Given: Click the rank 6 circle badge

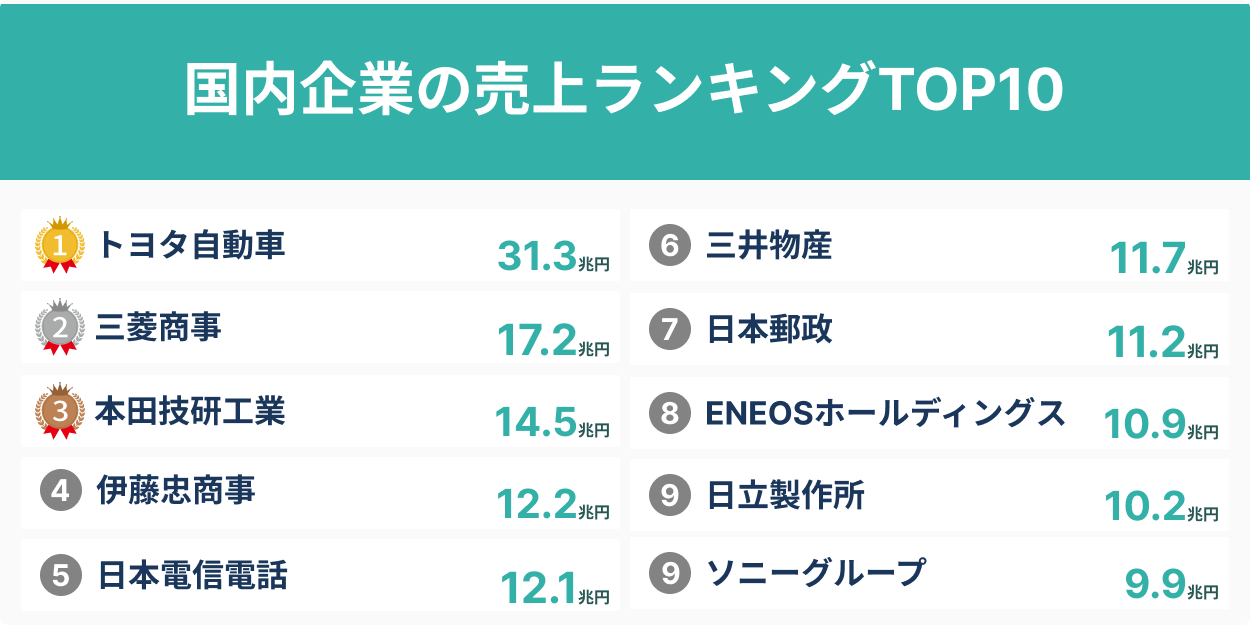Looking at the screenshot, I should pos(669,246).
